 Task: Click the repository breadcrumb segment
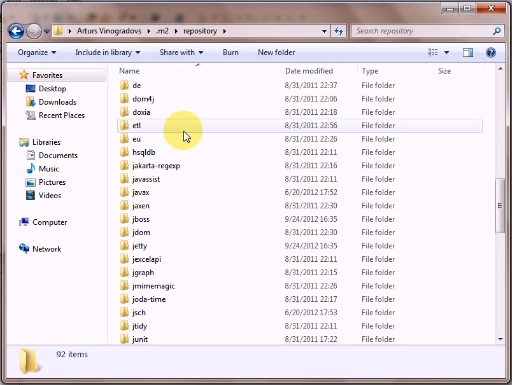200,31
